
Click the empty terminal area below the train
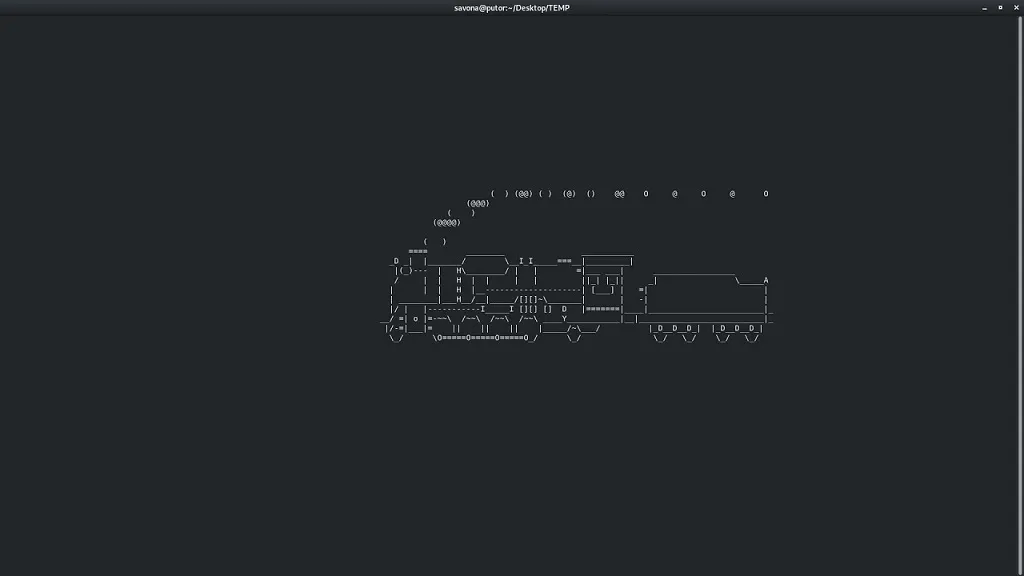(x=512, y=460)
